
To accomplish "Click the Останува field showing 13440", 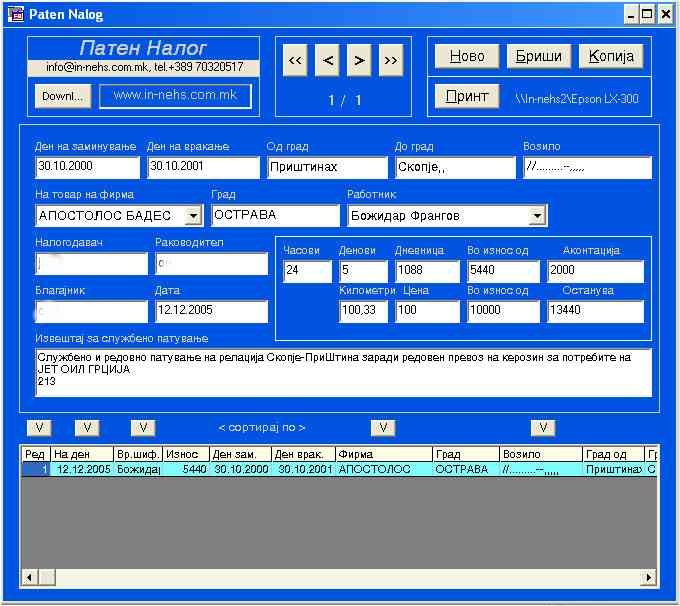I will 595,311.
